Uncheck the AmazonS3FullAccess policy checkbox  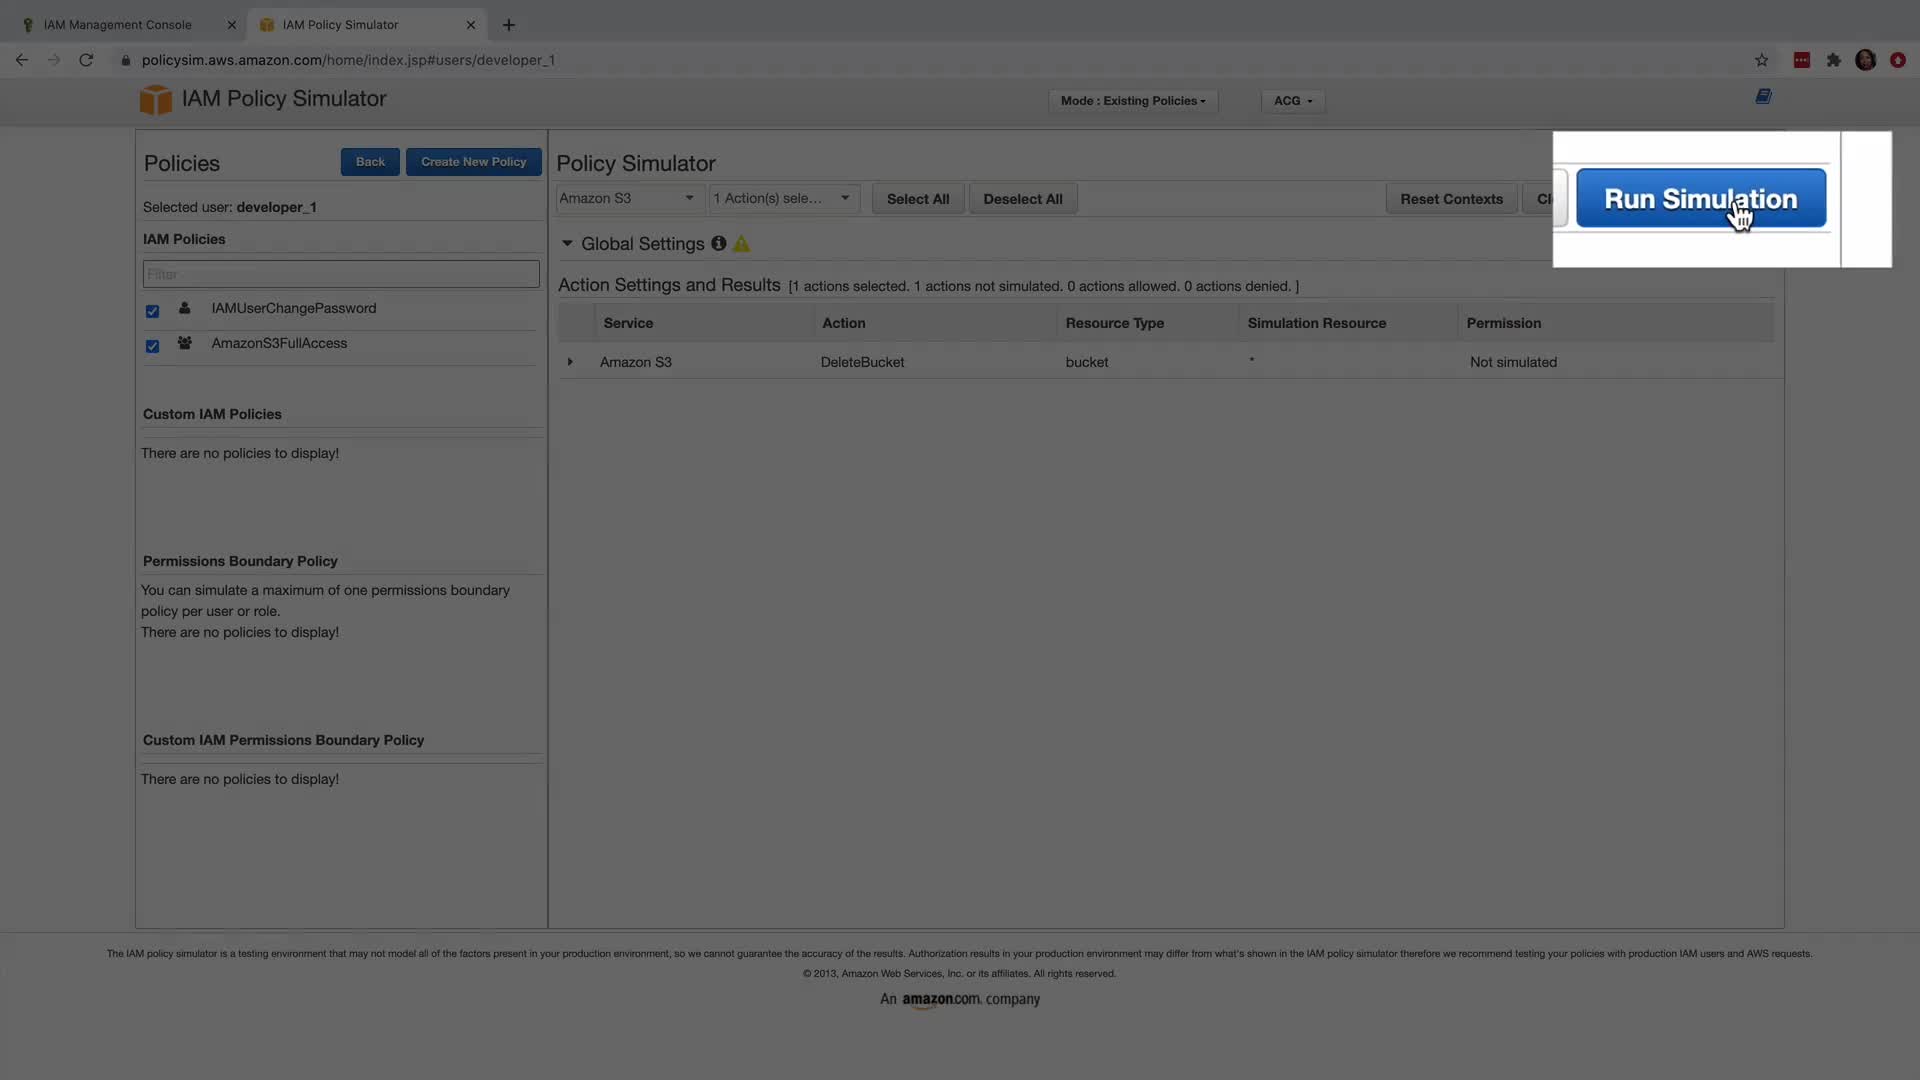152,346
